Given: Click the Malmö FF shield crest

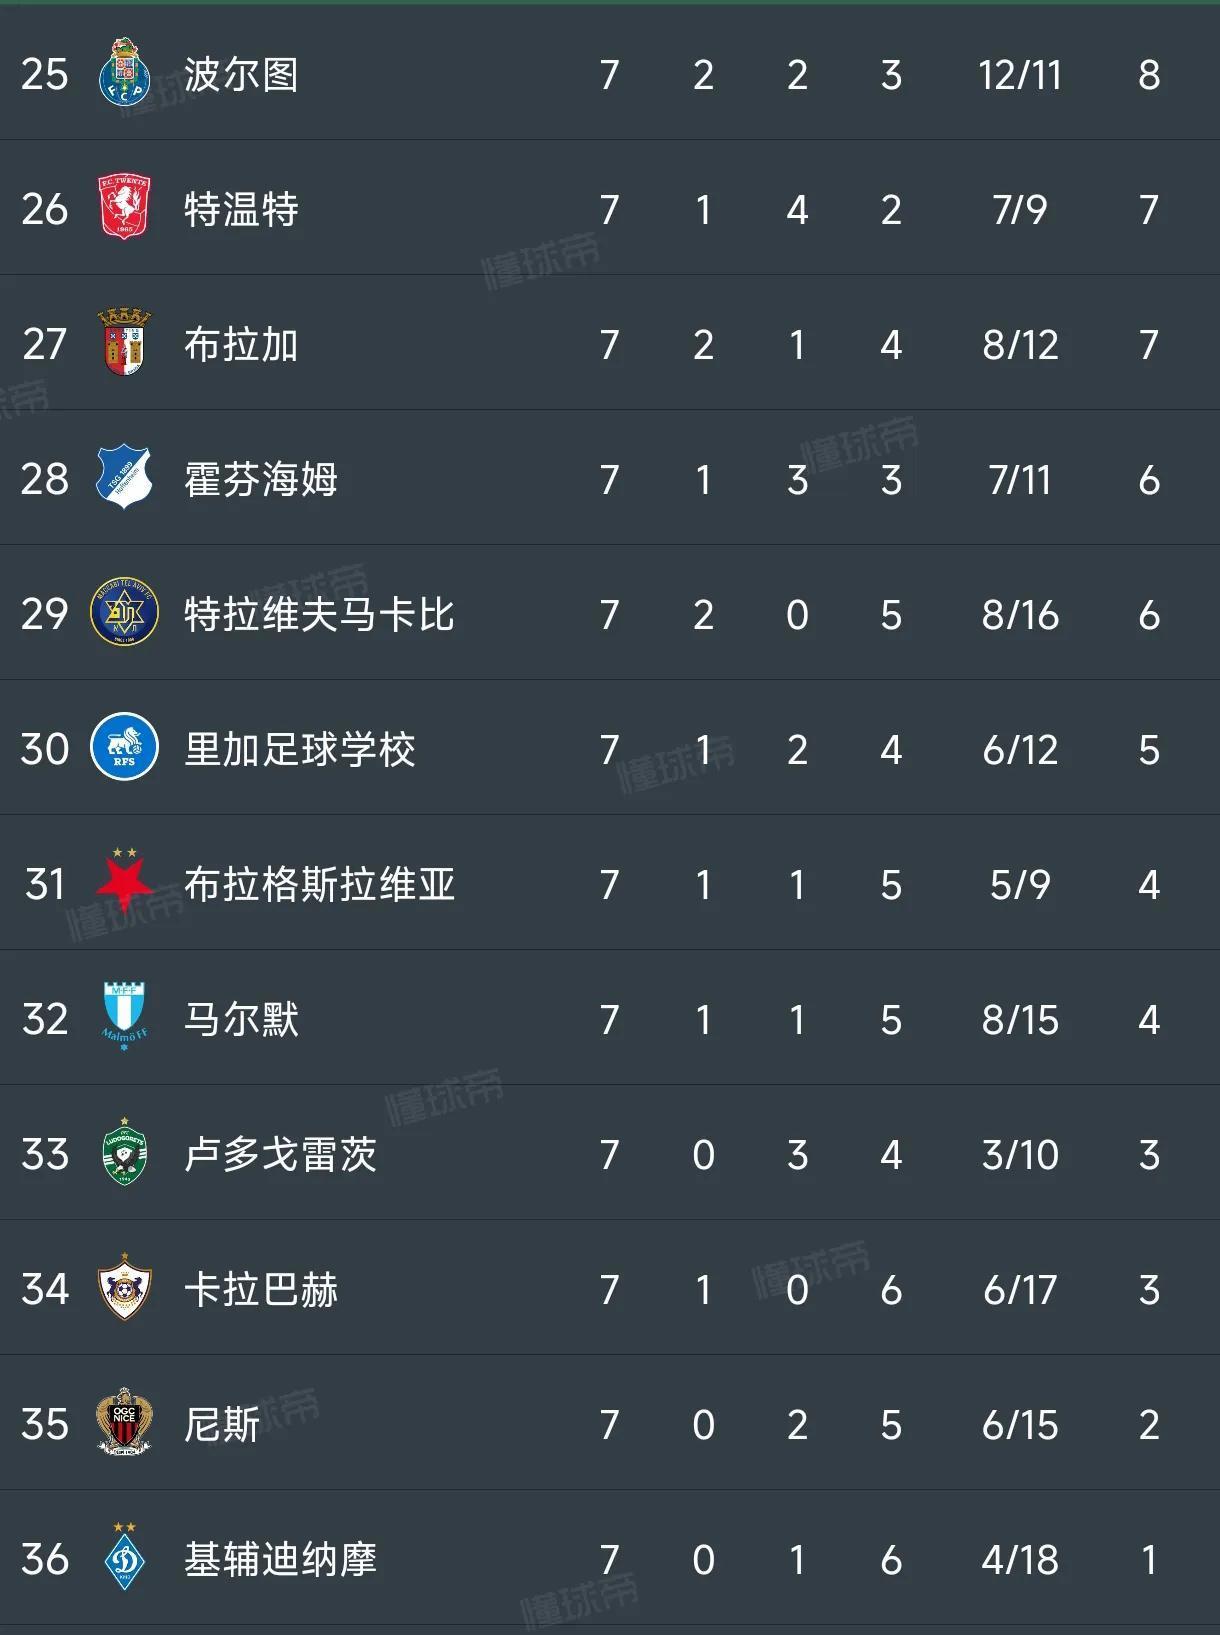Looking at the screenshot, I should pos(124,1016).
